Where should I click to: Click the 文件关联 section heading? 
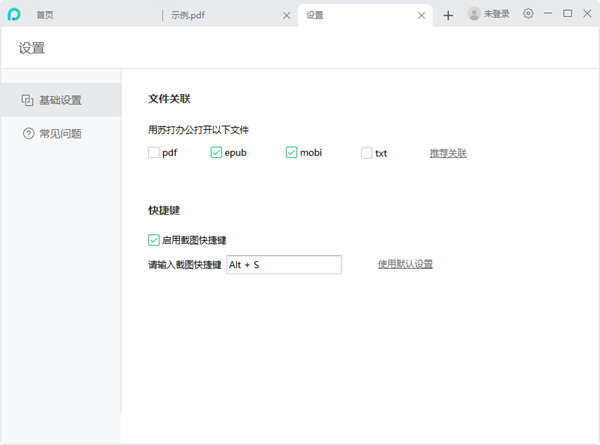[x=169, y=99]
